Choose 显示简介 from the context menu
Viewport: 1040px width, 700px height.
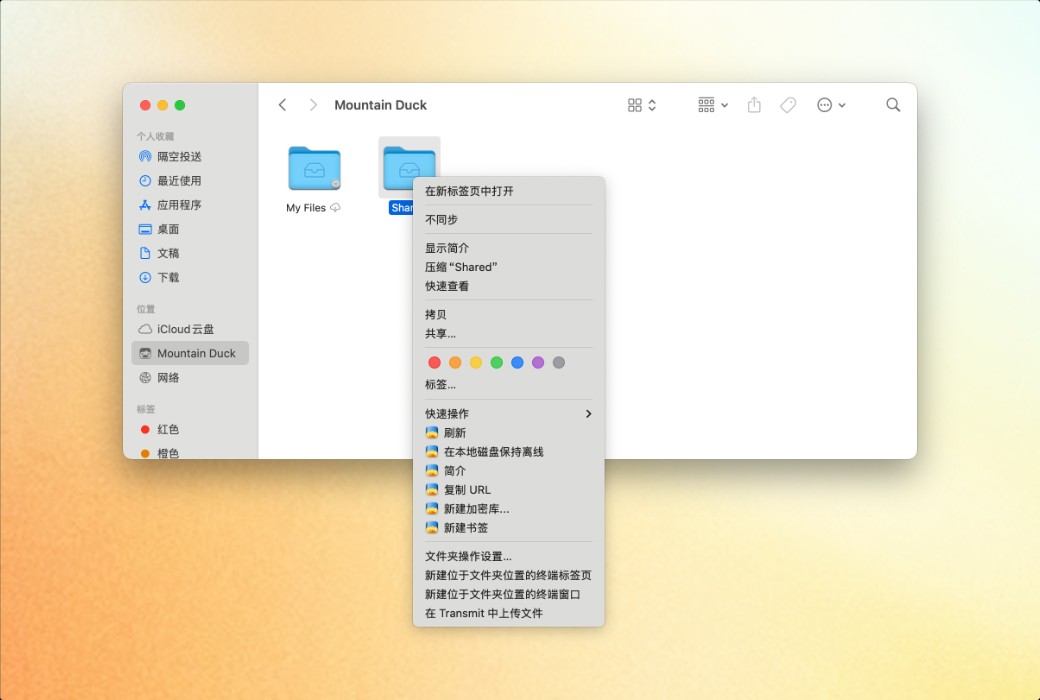(509, 248)
